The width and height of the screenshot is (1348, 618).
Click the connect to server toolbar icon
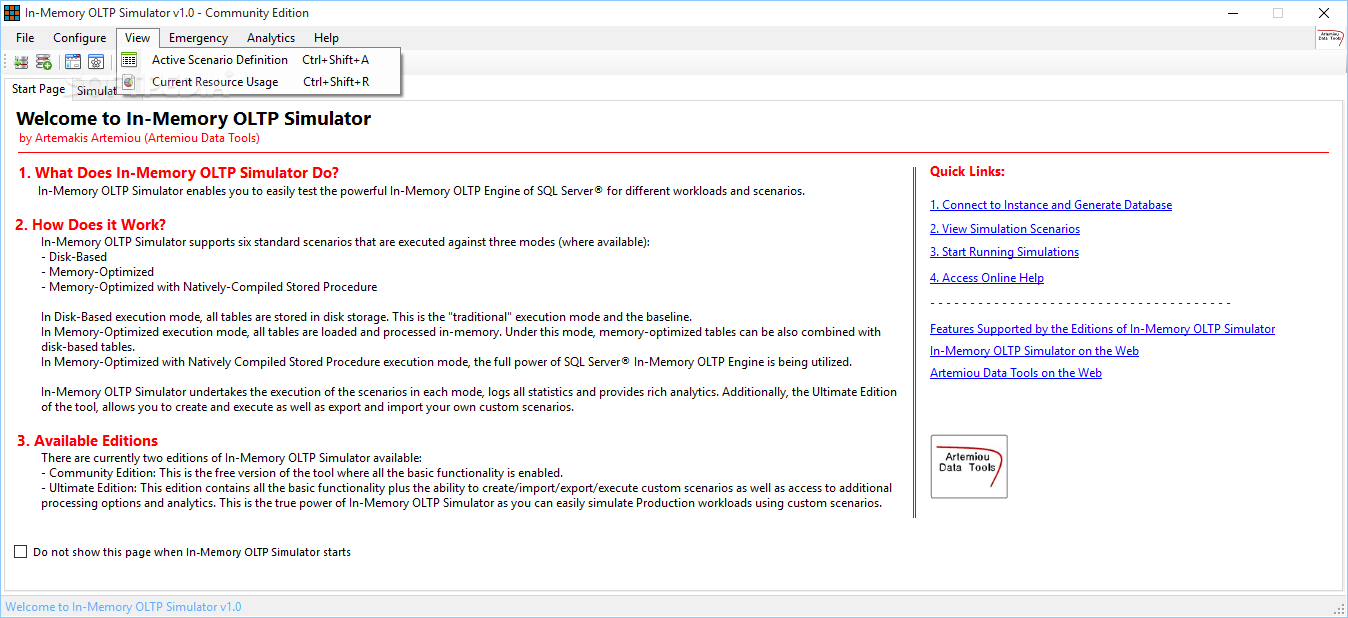point(20,62)
